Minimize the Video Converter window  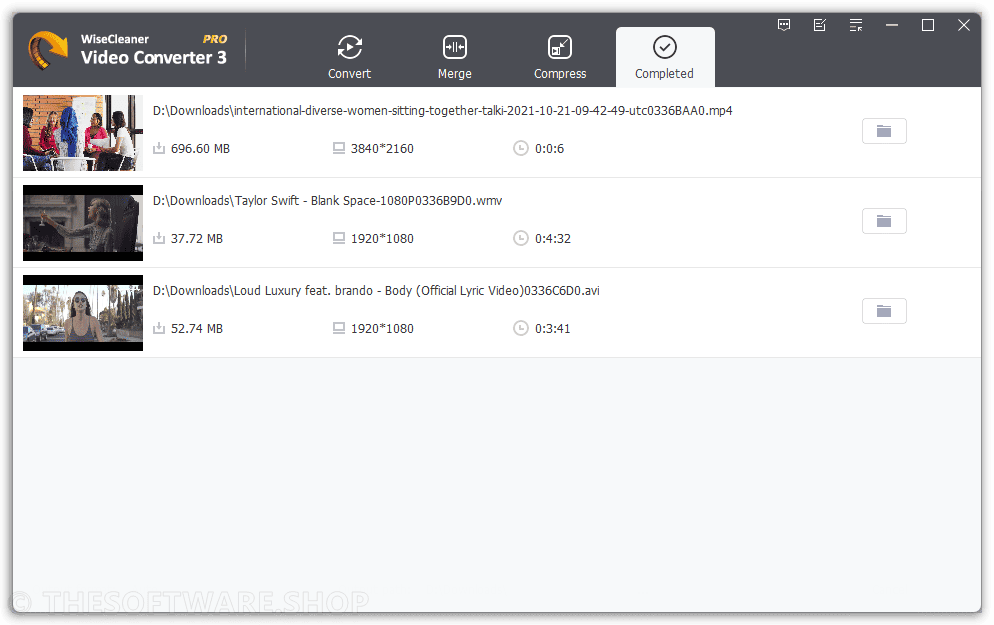pyautogui.click(x=892, y=25)
